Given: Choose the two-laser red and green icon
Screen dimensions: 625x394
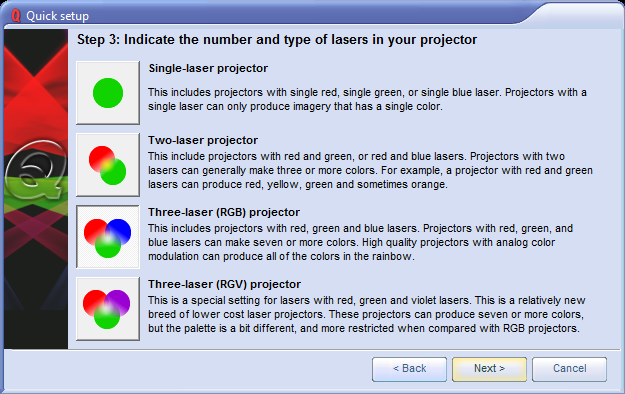Looking at the screenshot, I should tap(108, 165).
